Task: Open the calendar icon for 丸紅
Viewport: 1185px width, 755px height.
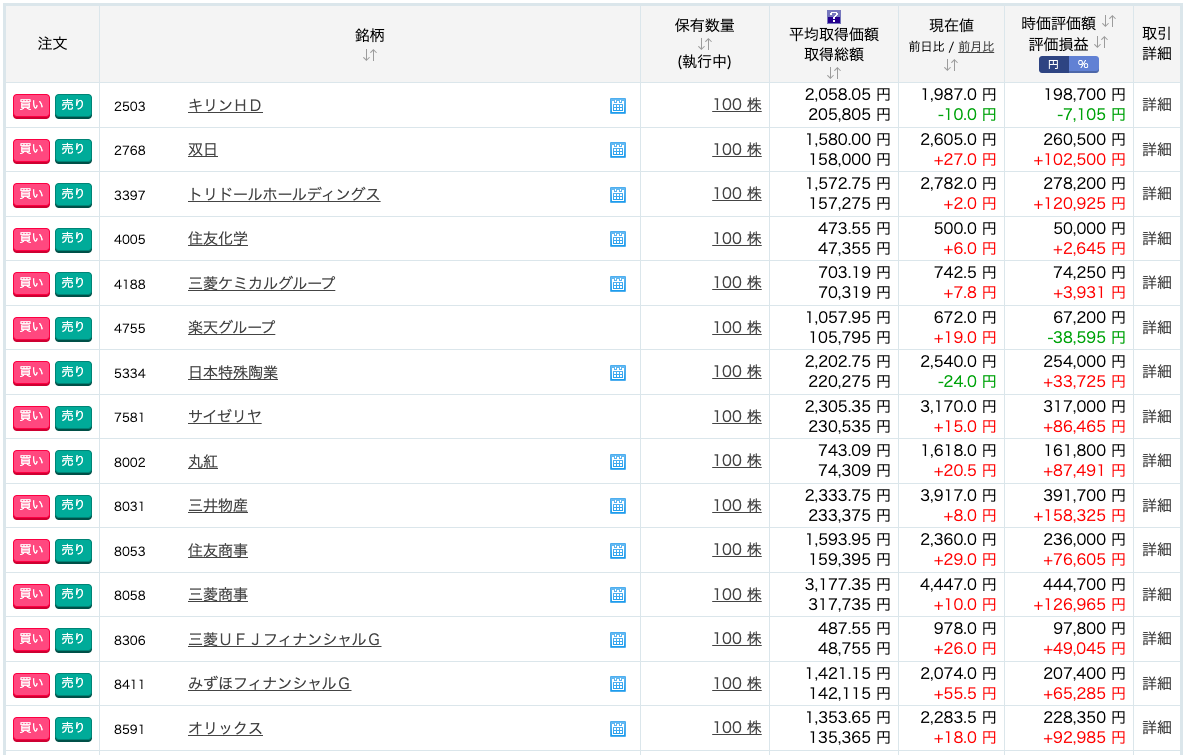Action: [617, 462]
